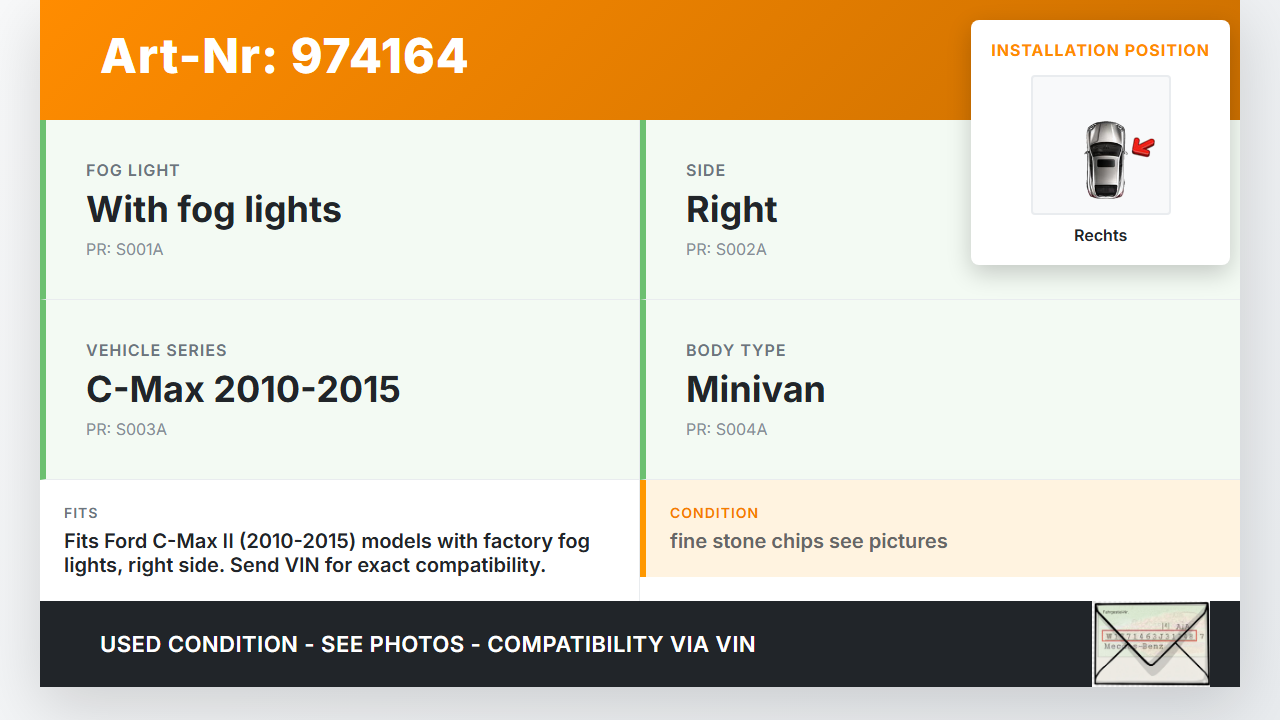Click the PR: S001A code
The width and height of the screenshot is (1280, 720).
(x=124, y=250)
